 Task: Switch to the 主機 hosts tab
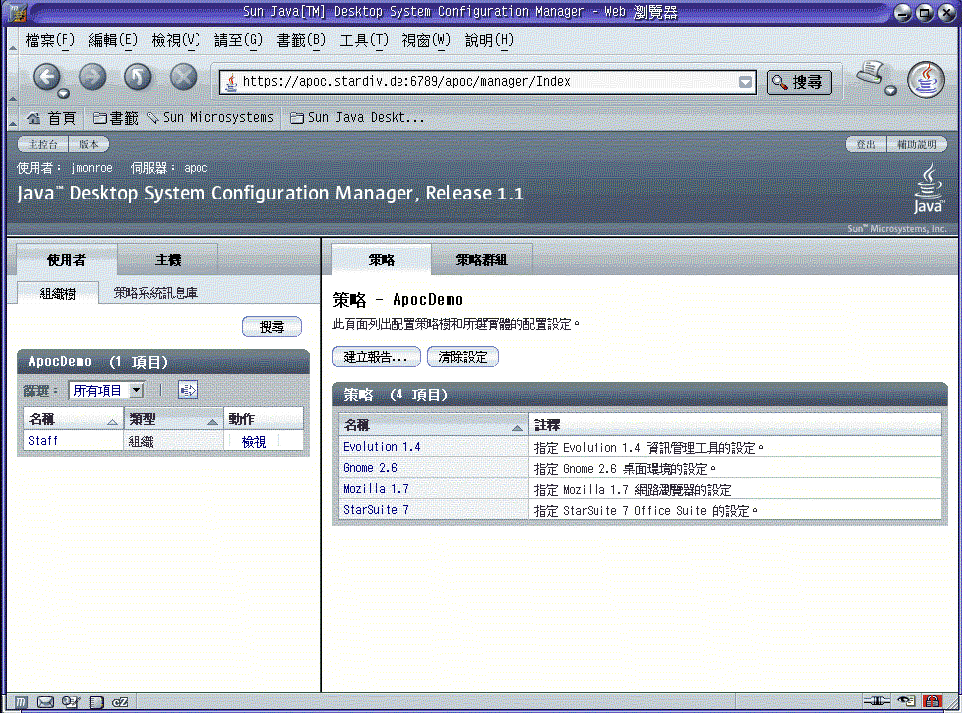[168, 260]
